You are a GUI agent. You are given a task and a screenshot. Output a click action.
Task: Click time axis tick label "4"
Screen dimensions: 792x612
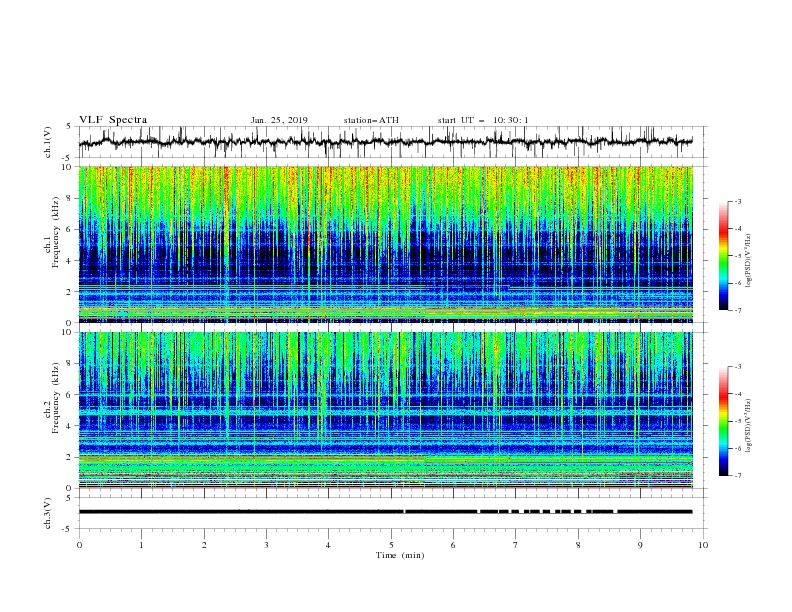[x=328, y=545]
